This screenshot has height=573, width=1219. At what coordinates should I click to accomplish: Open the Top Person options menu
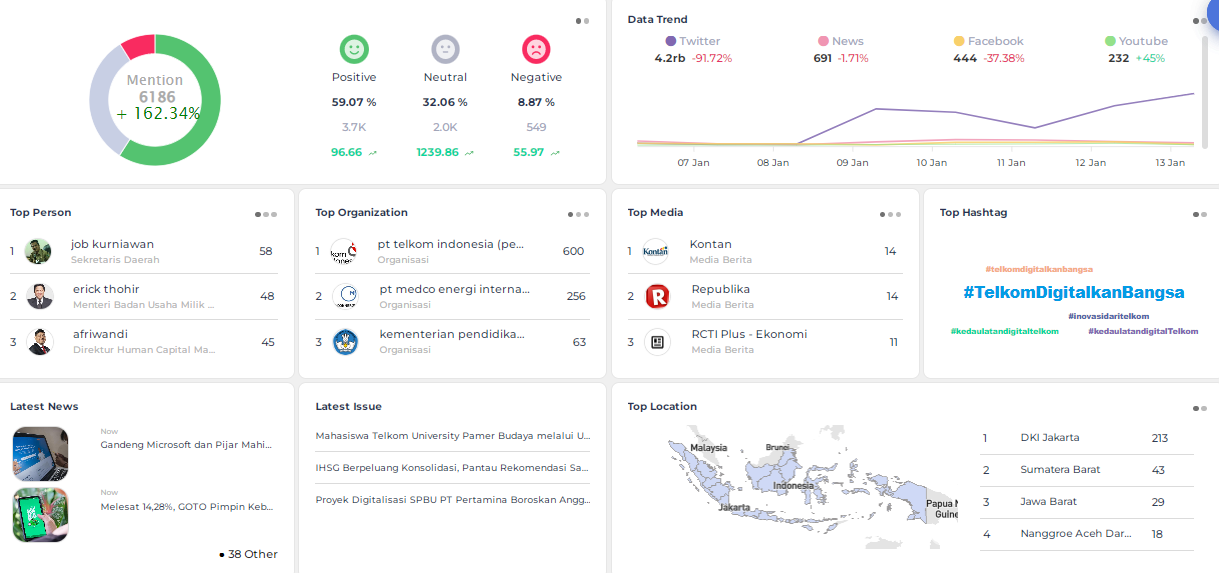tap(266, 214)
